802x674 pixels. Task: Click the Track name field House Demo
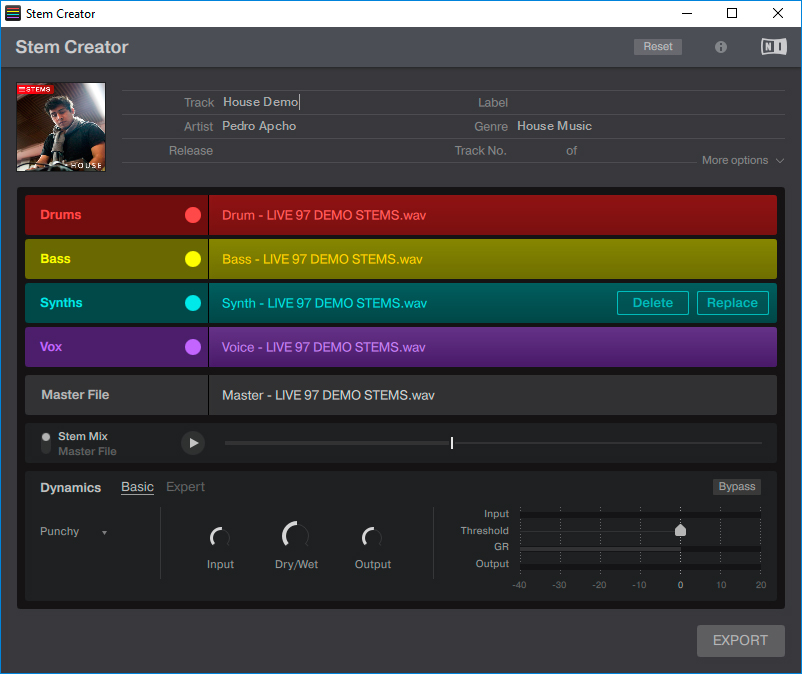coord(261,102)
